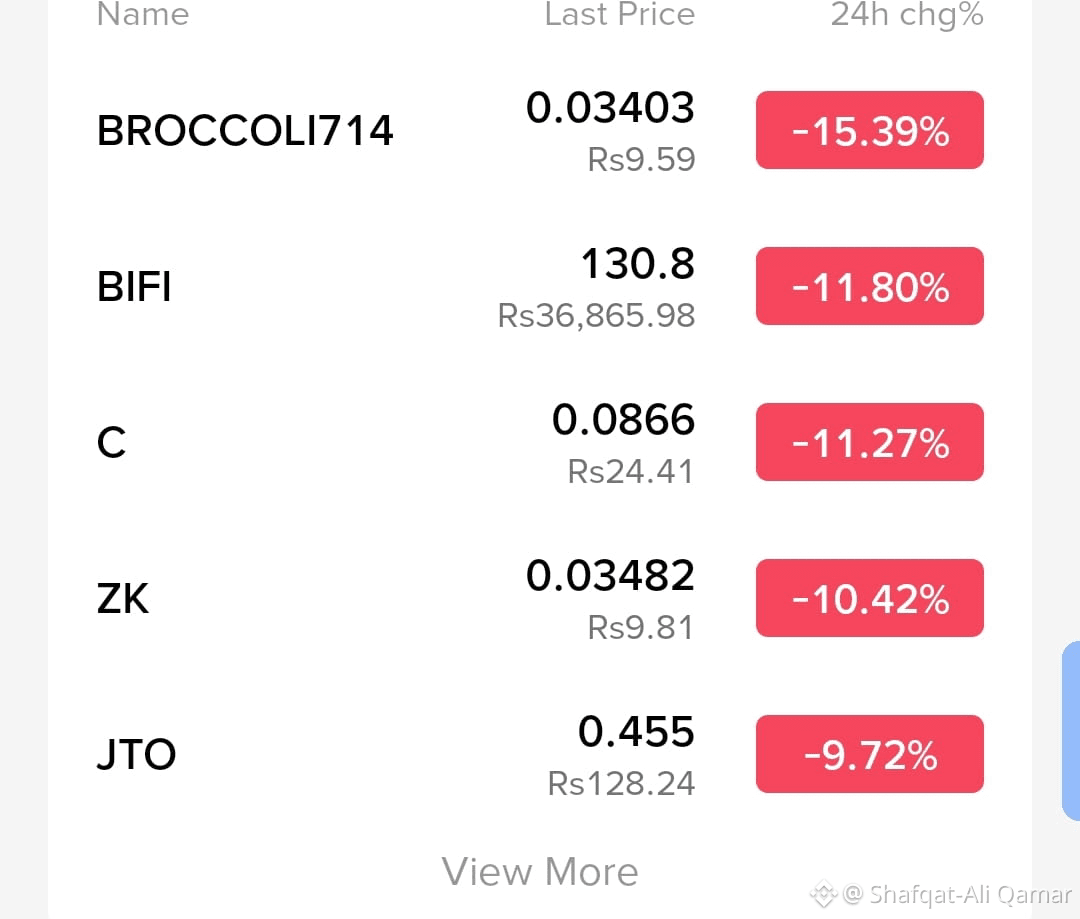Tap the C token listing
Screen dimensions: 1080x919
112,443
